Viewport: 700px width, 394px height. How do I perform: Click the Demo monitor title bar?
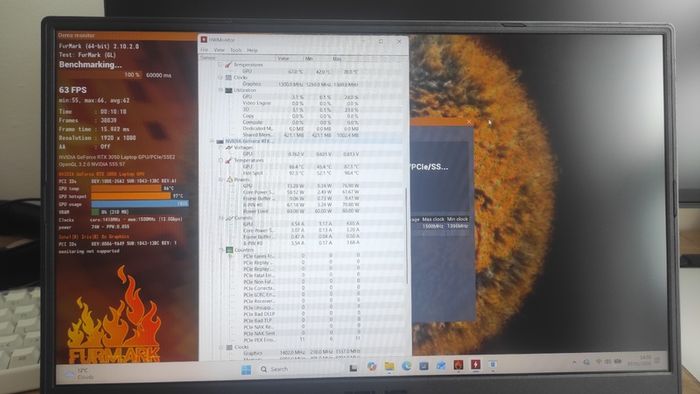[x=127, y=35]
